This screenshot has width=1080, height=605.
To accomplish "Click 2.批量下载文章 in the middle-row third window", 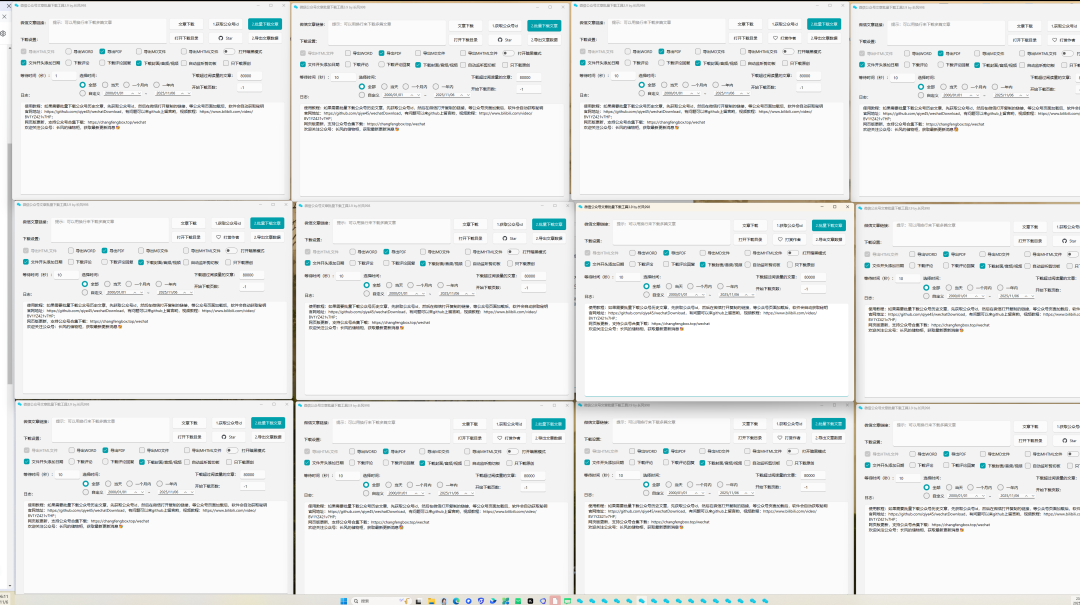I will click(x=829, y=225).
